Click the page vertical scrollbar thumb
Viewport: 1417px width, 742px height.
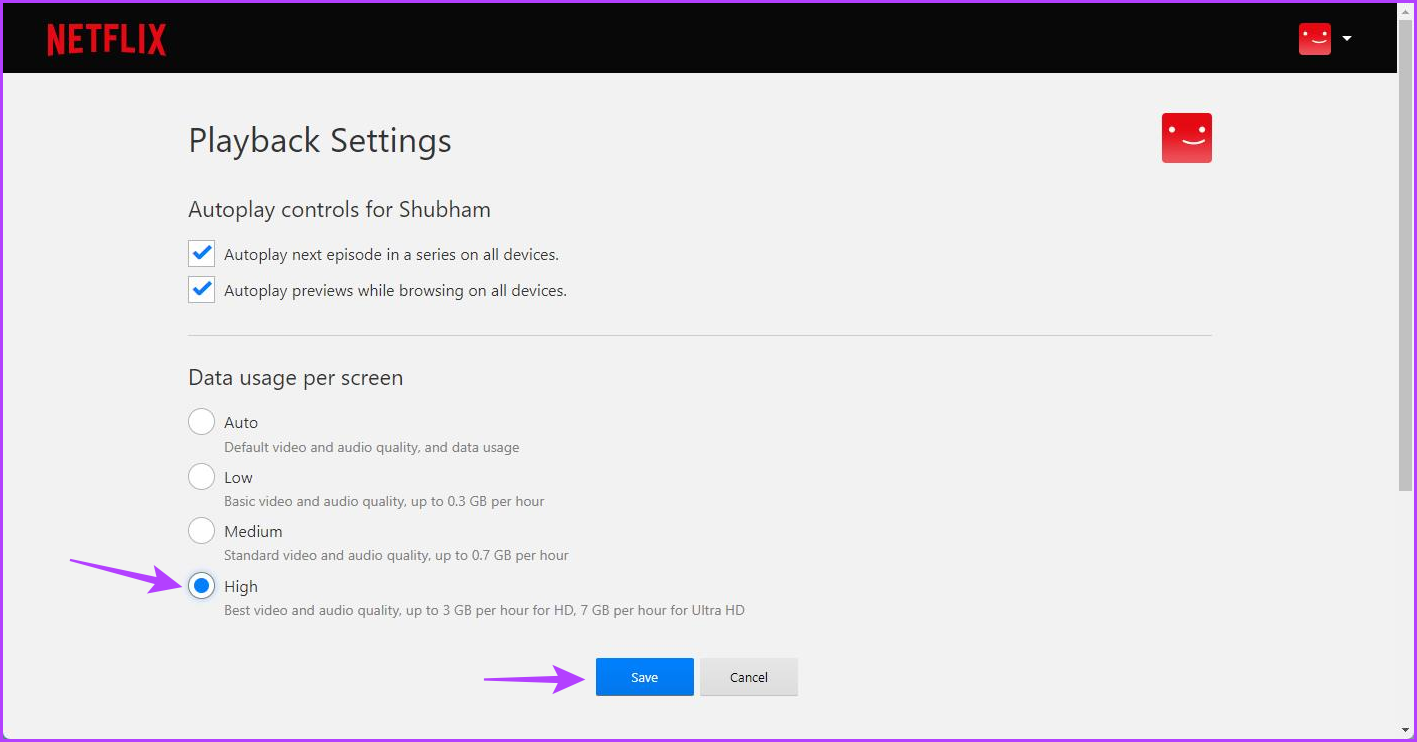[1406, 255]
